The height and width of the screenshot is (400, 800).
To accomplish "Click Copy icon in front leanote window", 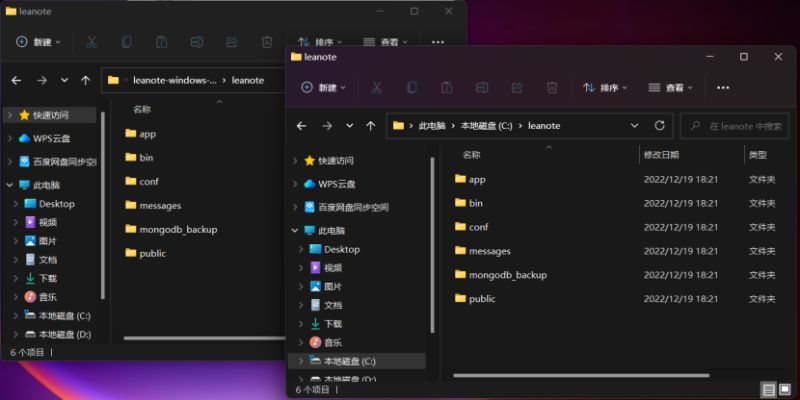I will click(411, 88).
